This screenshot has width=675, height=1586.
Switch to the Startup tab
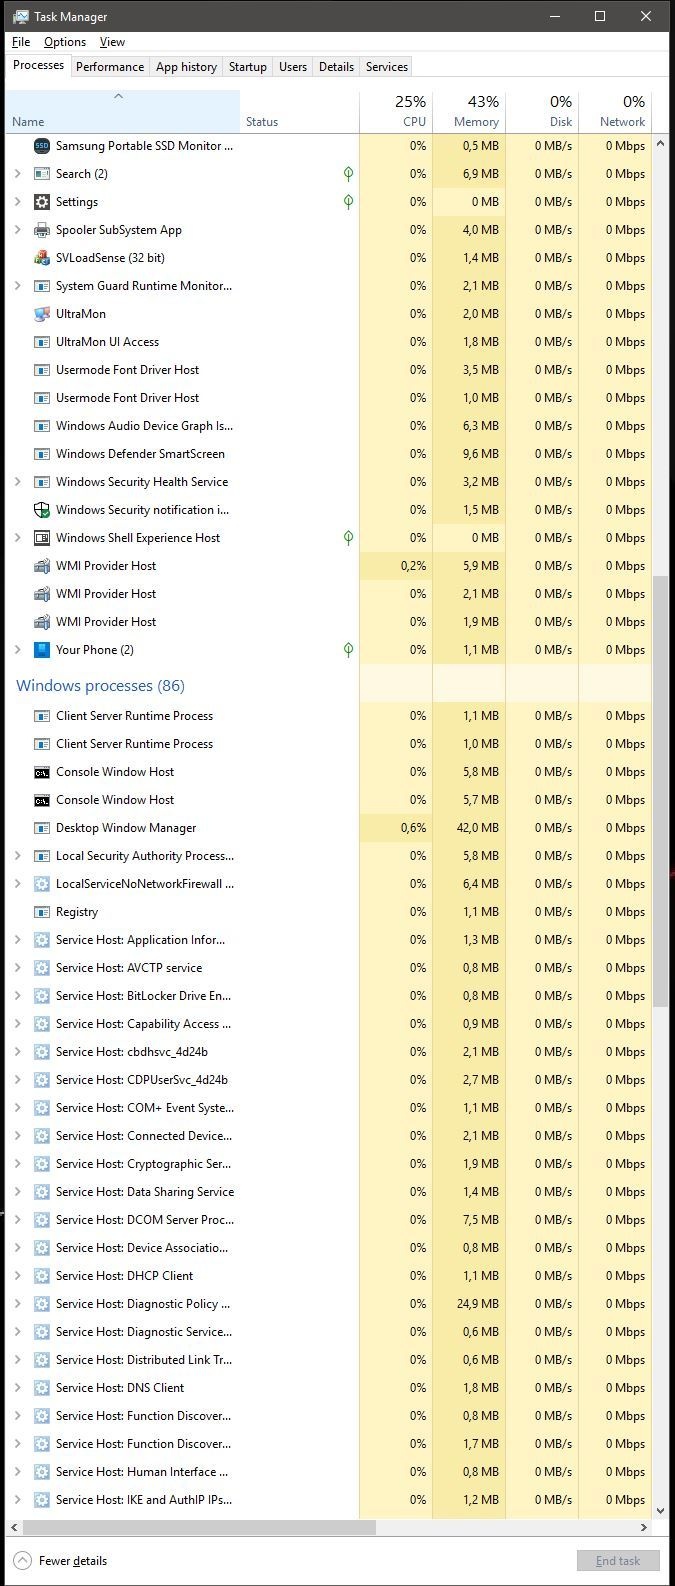pos(248,67)
